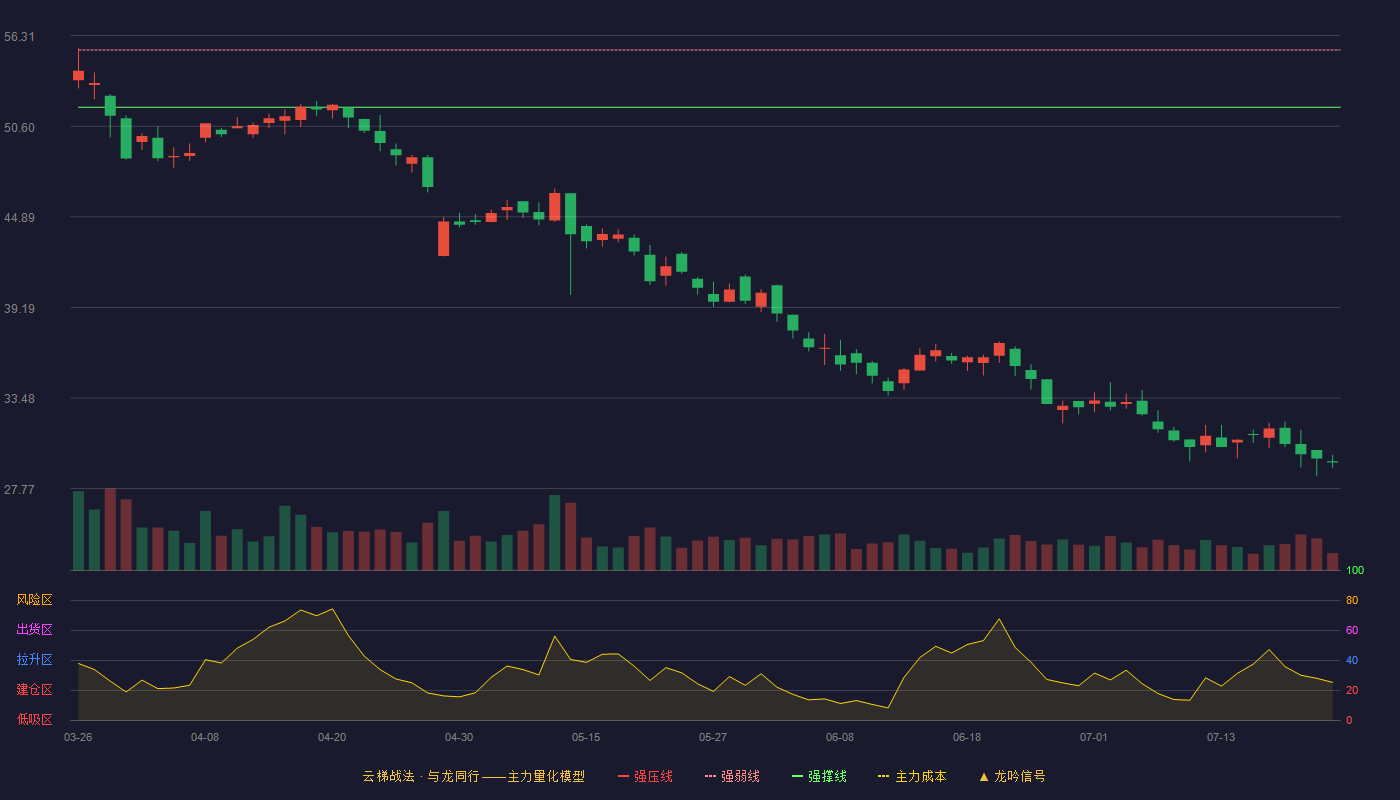Screen dimensions: 1400x800
Task: Click the 80 value on the right indicator axis
Action: pos(1352,601)
